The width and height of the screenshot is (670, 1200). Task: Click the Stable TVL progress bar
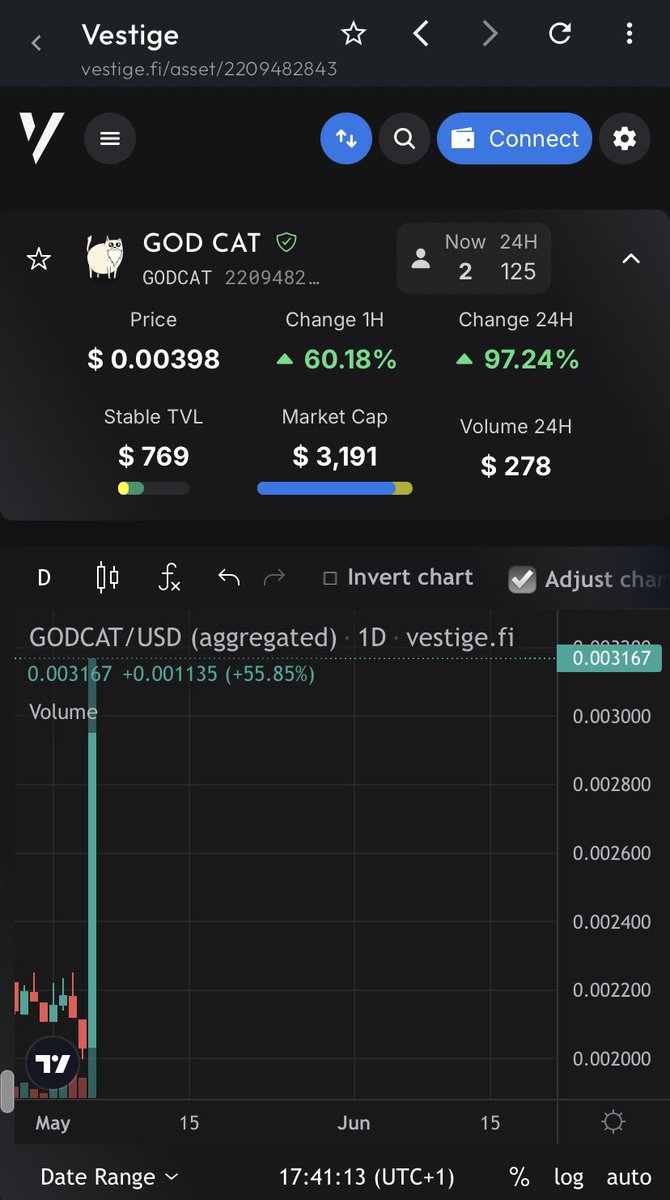(x=153, y=489)
